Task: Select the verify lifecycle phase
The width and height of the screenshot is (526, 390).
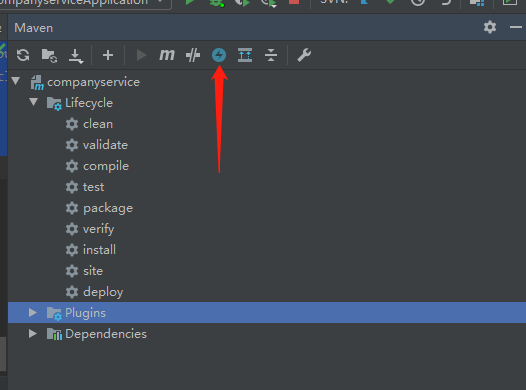Action: point(99,229)
